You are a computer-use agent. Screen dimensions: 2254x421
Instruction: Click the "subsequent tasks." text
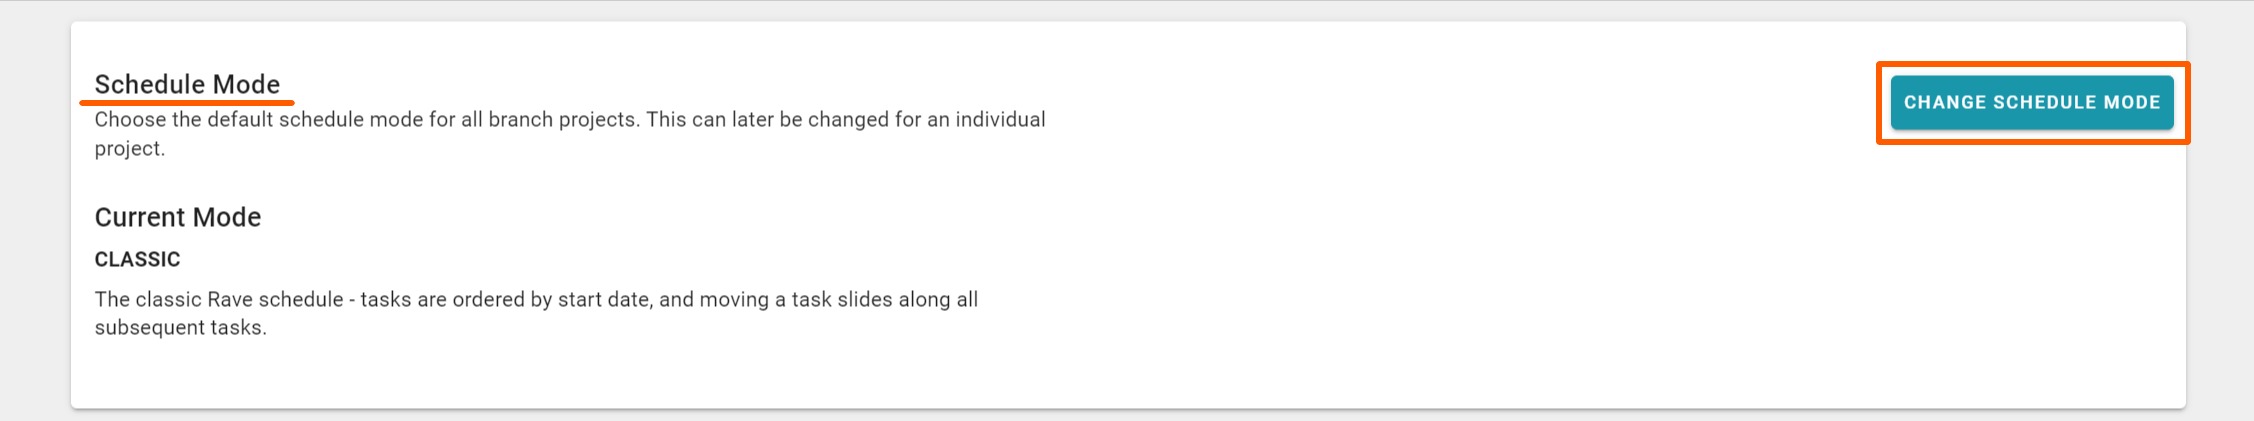[180, 328]
